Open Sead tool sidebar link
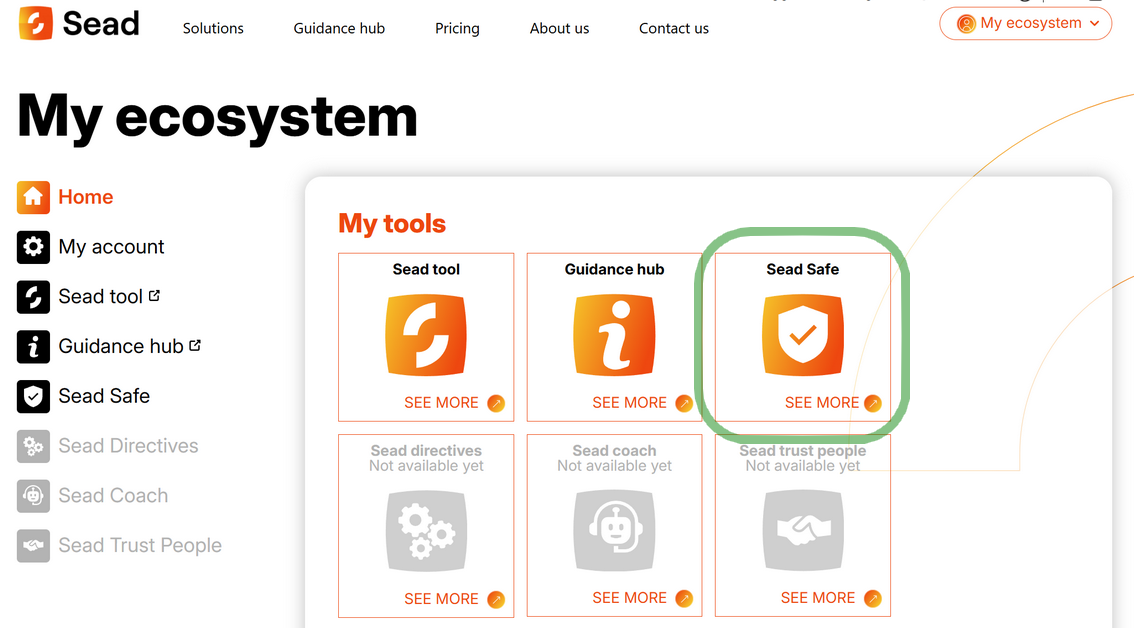The image size is (1134, 628). (x=101, y=297)
